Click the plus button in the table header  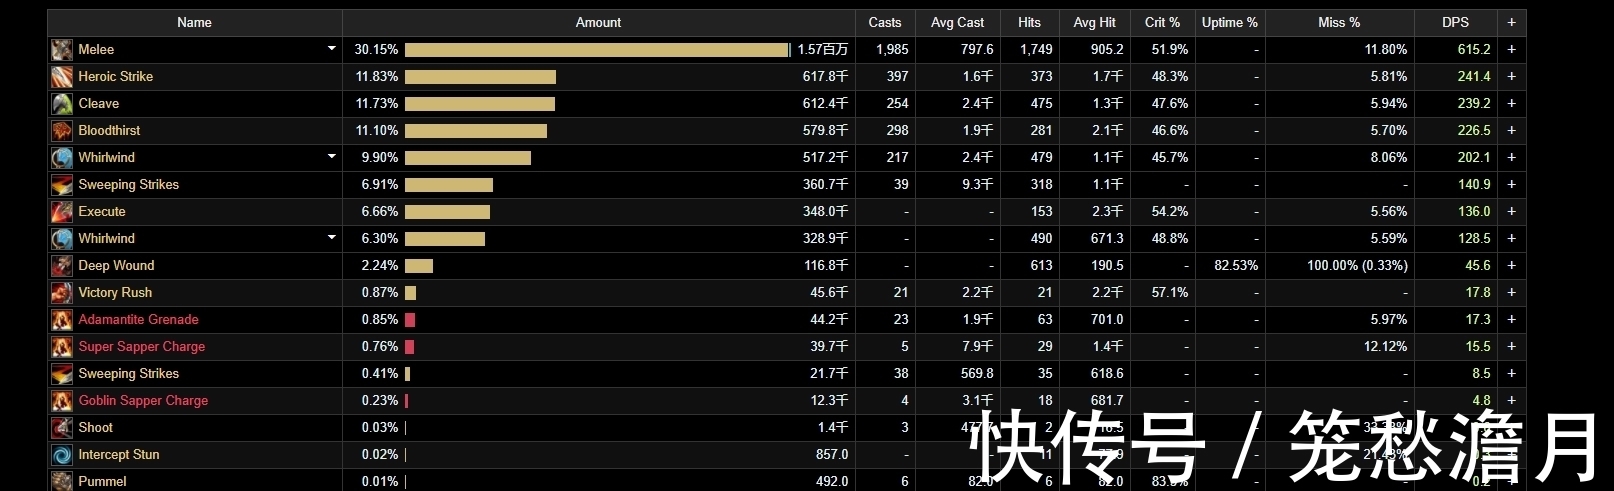click(x=1511, y=22)
